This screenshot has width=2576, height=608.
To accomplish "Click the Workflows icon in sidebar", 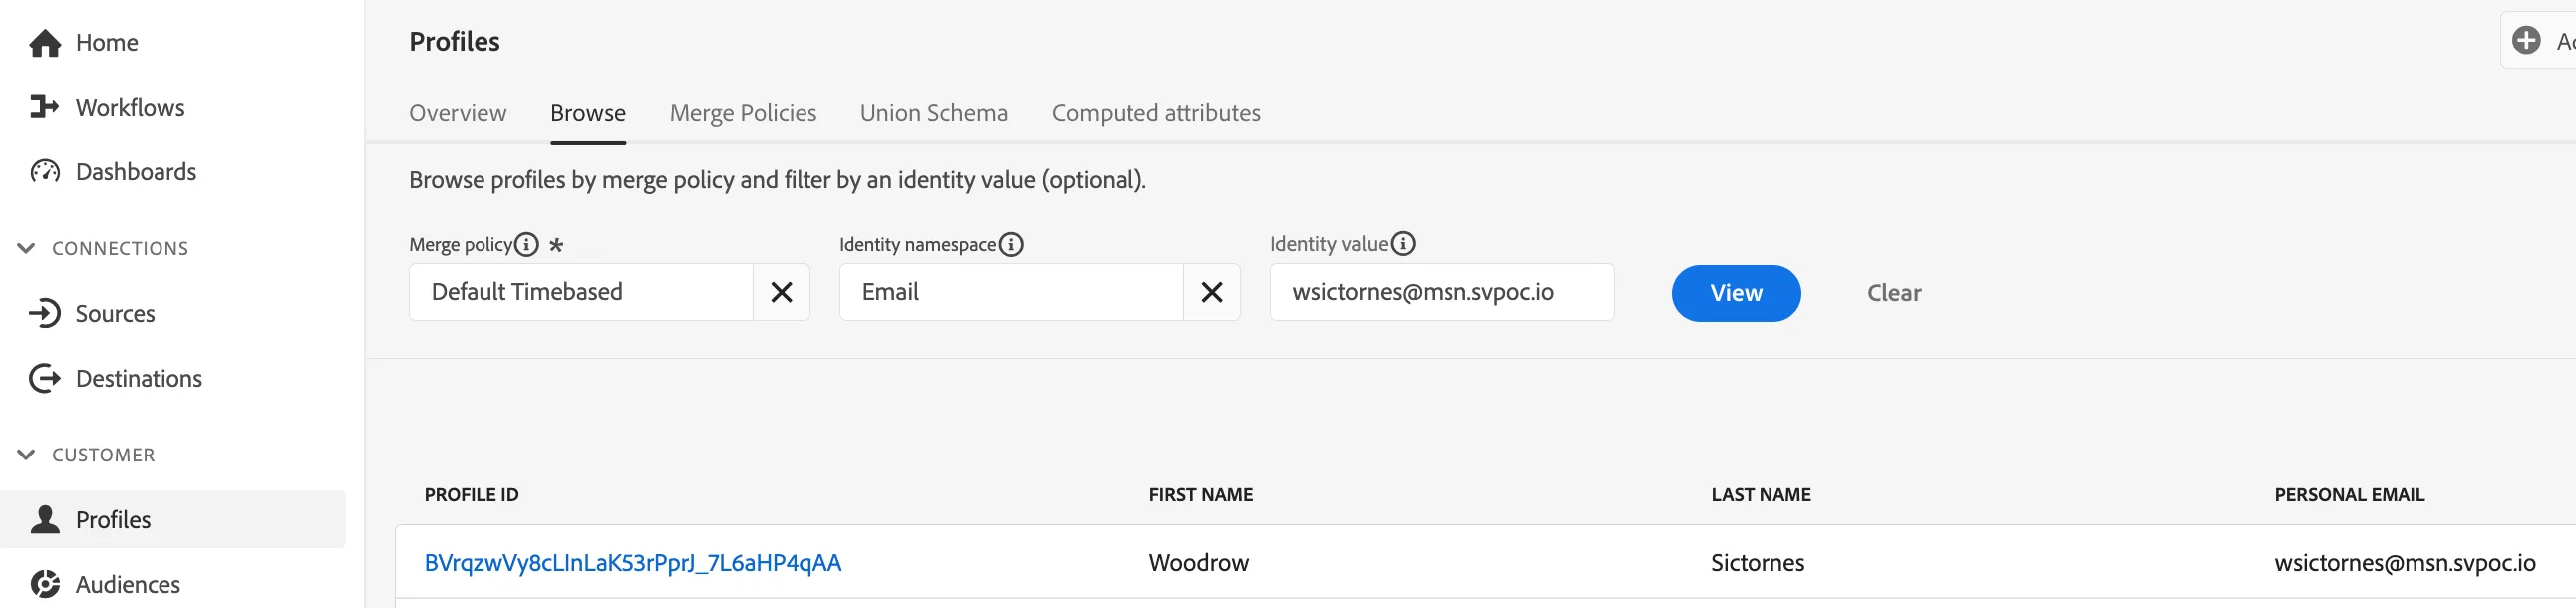I will [45, 107].
